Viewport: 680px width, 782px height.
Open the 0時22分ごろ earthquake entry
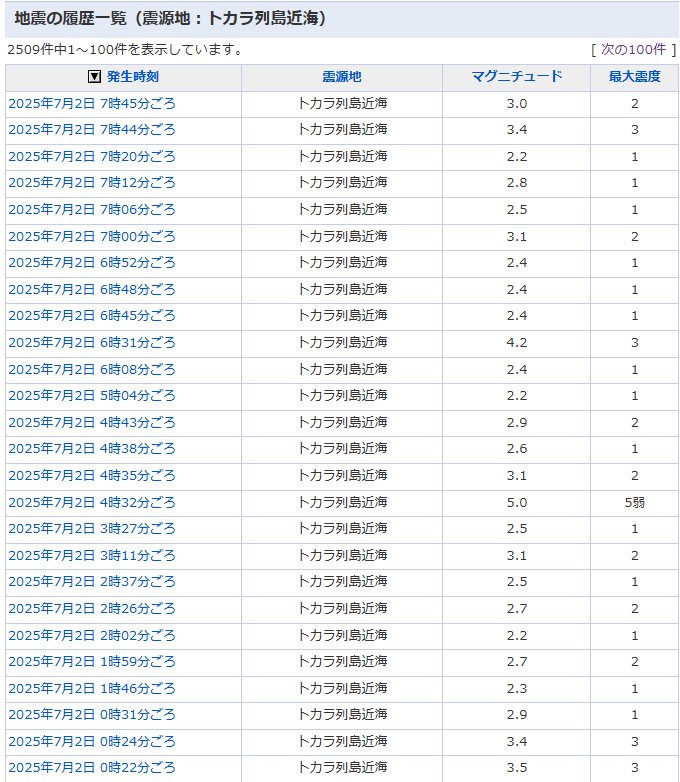click(92, 768)
